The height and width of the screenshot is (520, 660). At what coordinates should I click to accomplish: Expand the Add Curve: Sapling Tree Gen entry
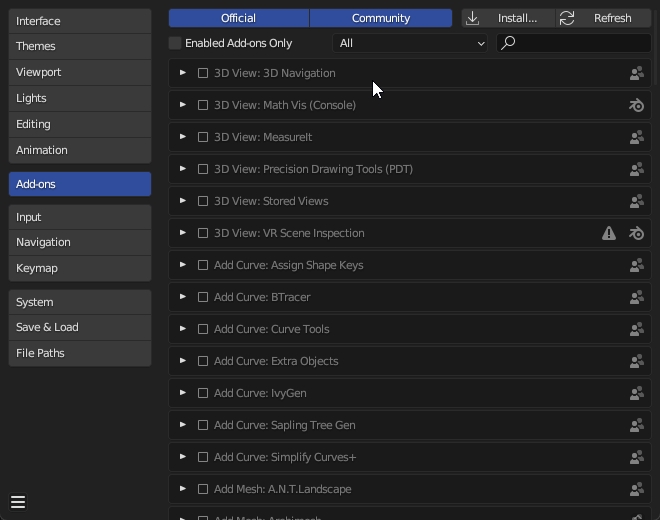tap(183, 425)
